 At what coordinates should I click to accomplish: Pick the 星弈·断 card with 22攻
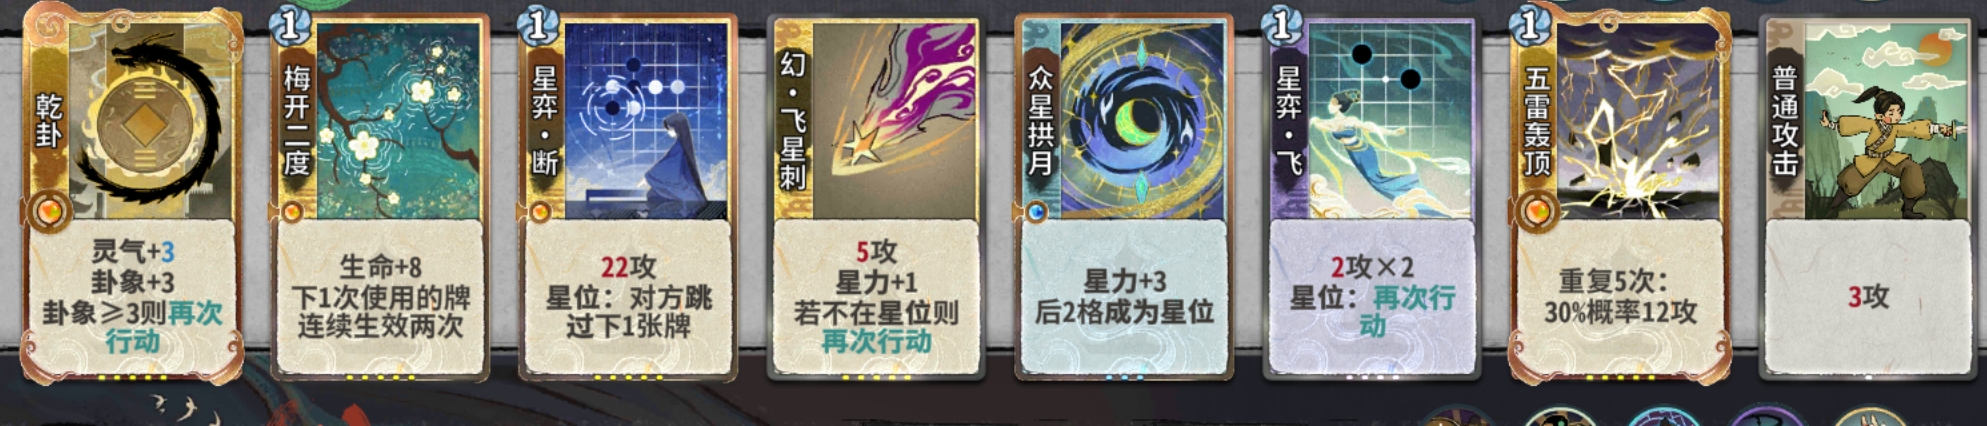[628, 195]
